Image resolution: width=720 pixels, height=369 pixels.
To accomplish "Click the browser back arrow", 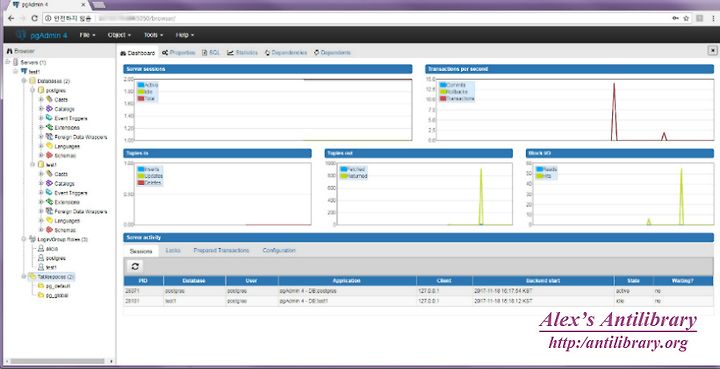I will point(11,18).
